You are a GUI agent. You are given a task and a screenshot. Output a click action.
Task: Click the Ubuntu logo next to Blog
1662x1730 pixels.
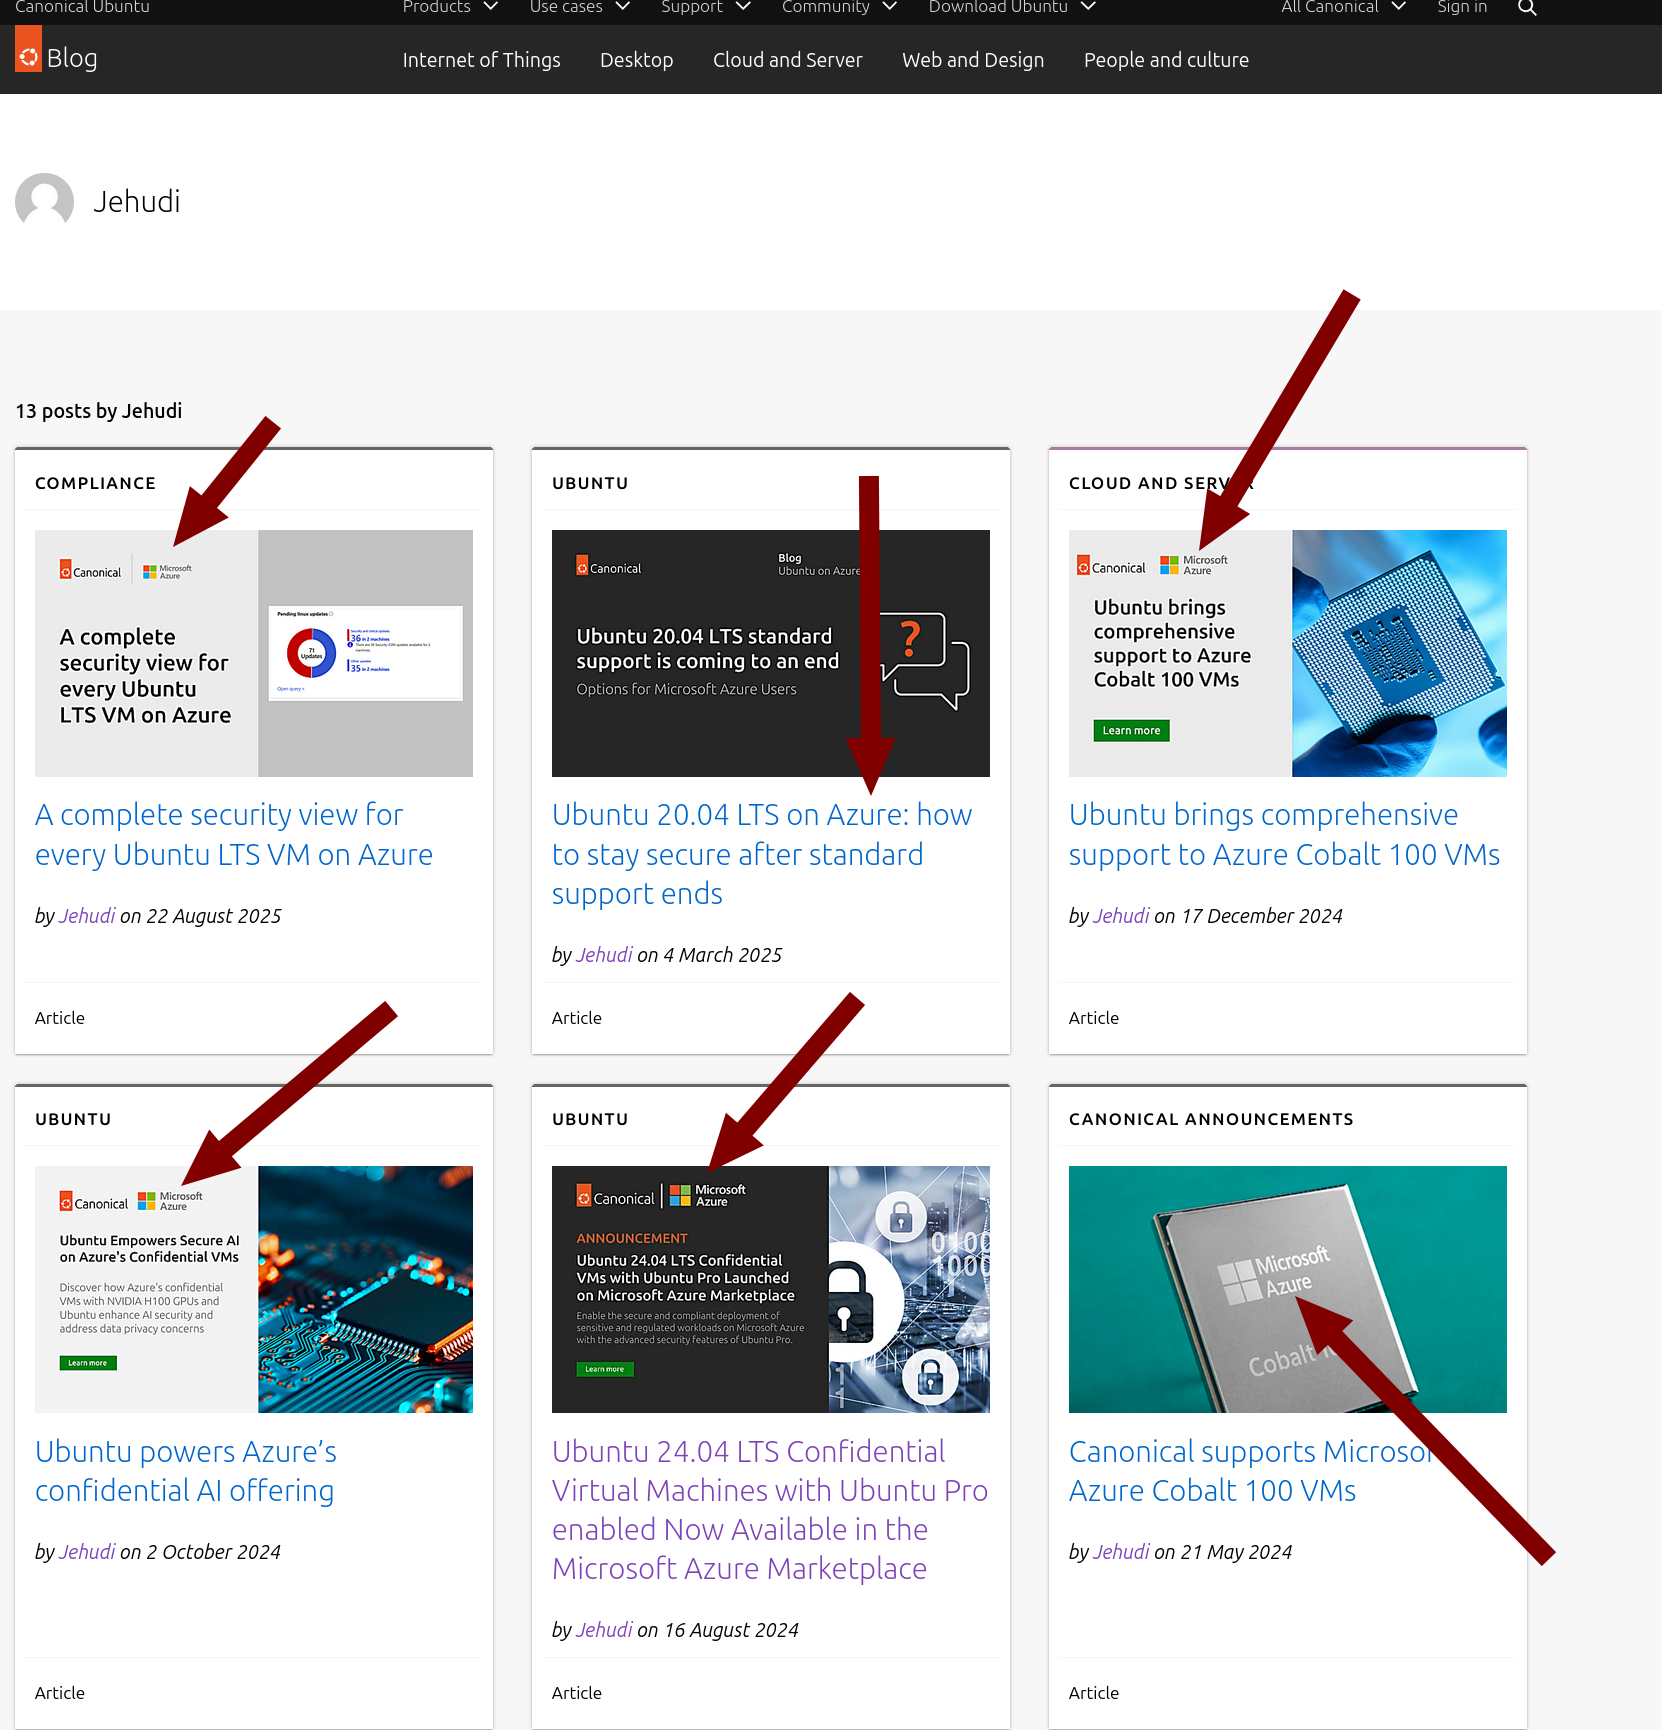click(x=28, y=50)
